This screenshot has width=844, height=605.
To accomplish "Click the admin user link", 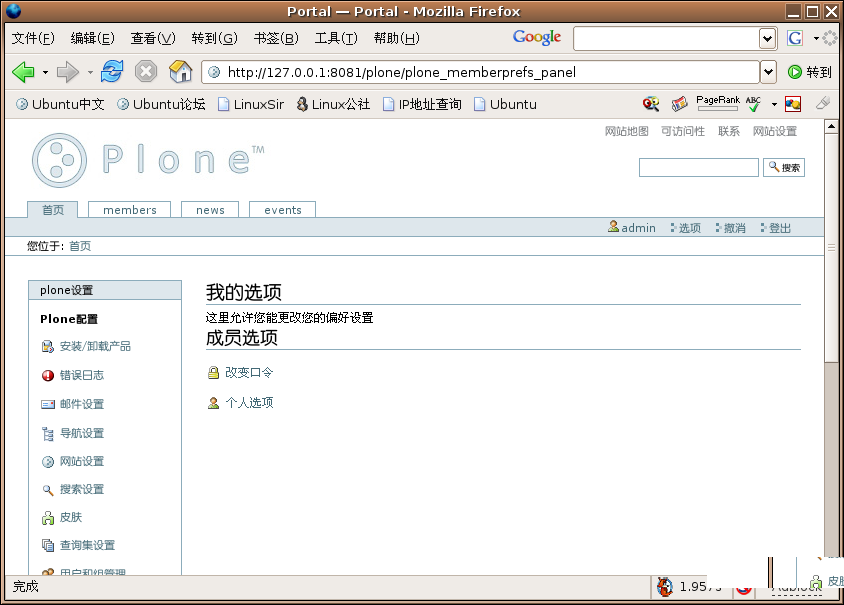I will point(632,228).
